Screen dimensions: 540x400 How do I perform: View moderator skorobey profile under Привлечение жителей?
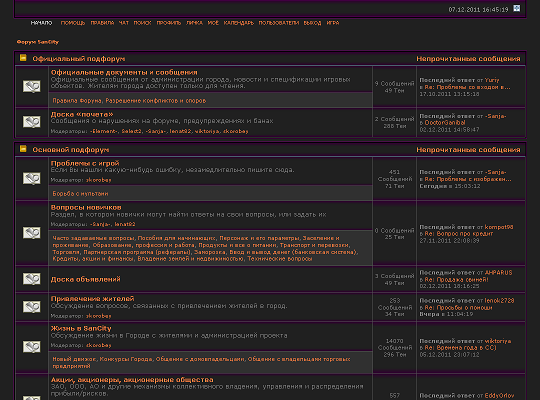pyautogui.click(x=98, y=316)
